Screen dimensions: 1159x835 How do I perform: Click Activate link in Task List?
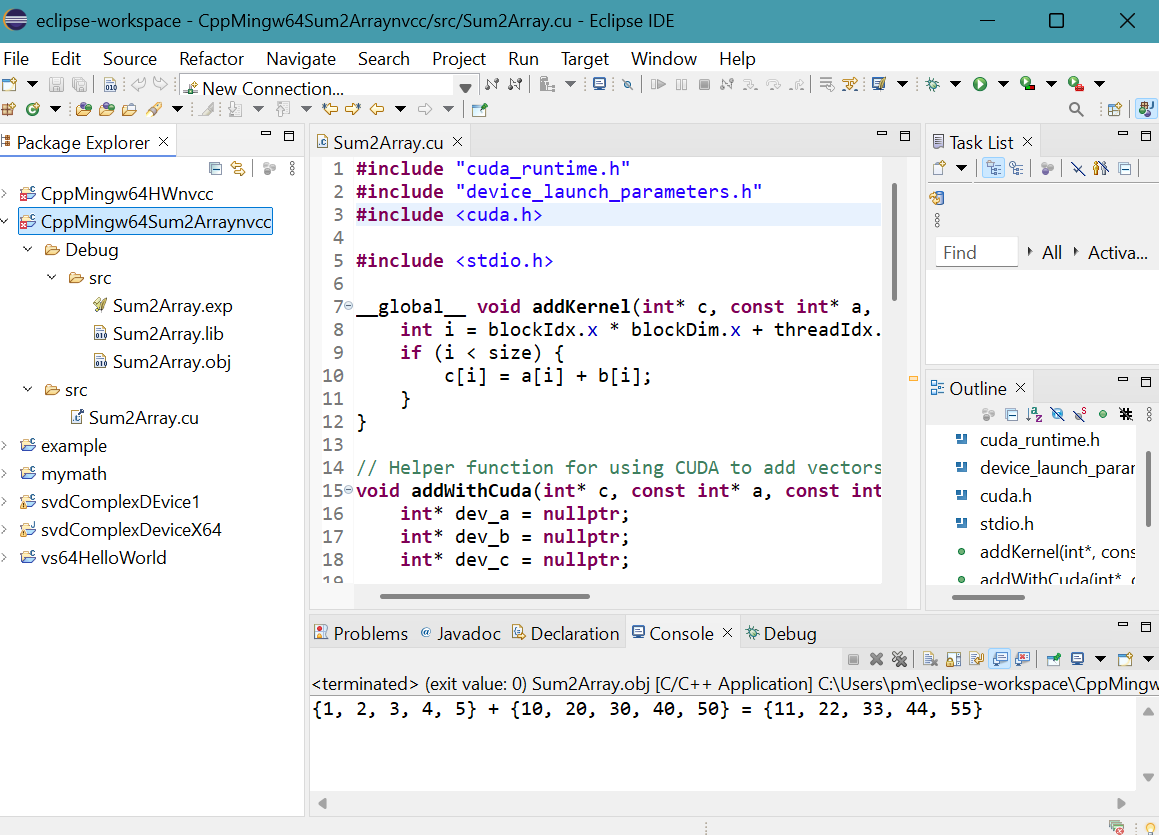pos(1118,253)
